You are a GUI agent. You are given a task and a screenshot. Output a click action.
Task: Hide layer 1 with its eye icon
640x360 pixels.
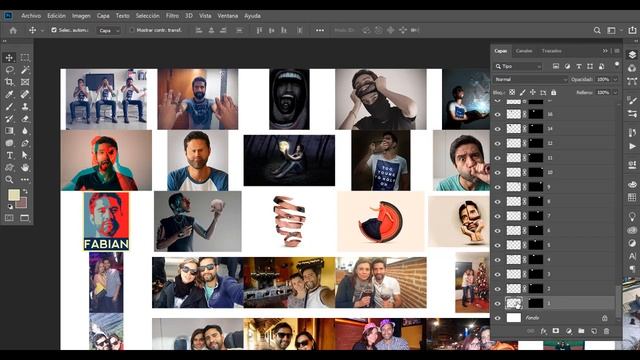[x=498, y=303]
